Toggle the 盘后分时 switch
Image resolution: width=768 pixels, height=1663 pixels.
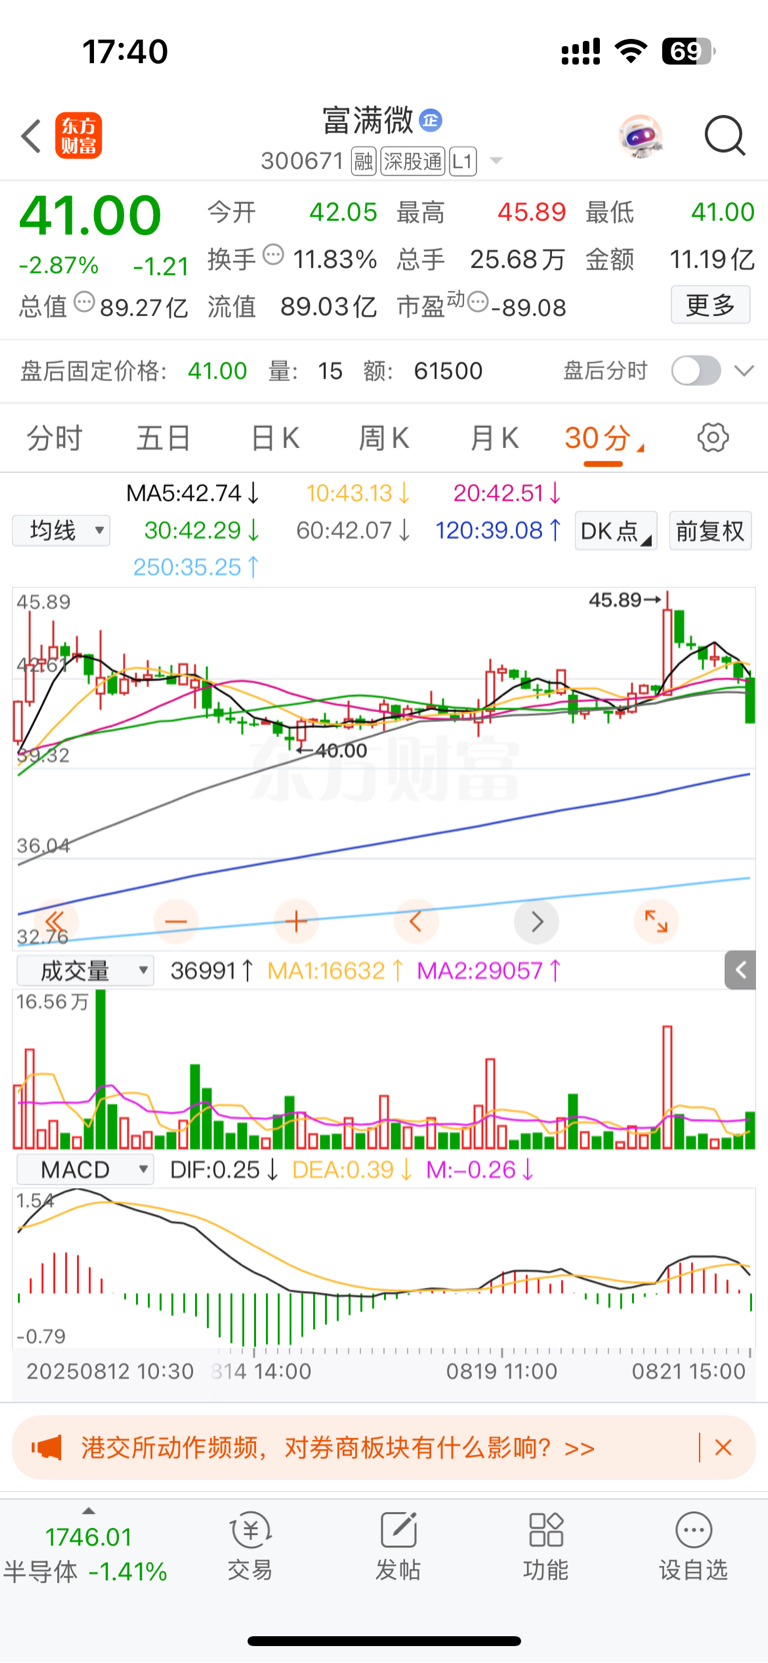[x=696, y=371]
